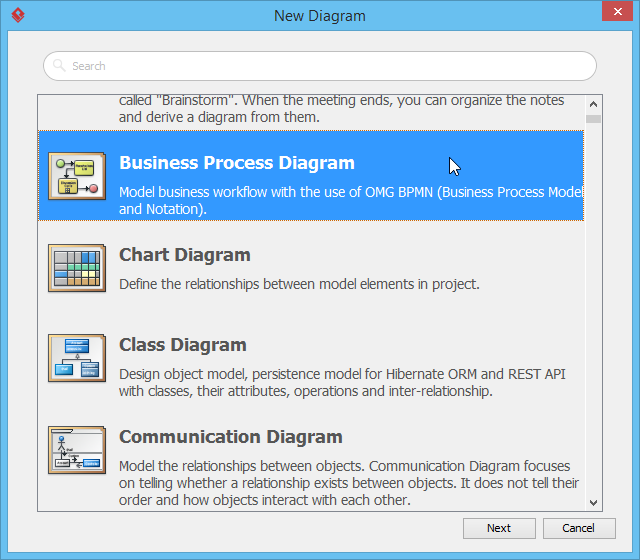Click scrollbar down arrow in diagram list
Screen dimensions: 640x560
point(593,502)
